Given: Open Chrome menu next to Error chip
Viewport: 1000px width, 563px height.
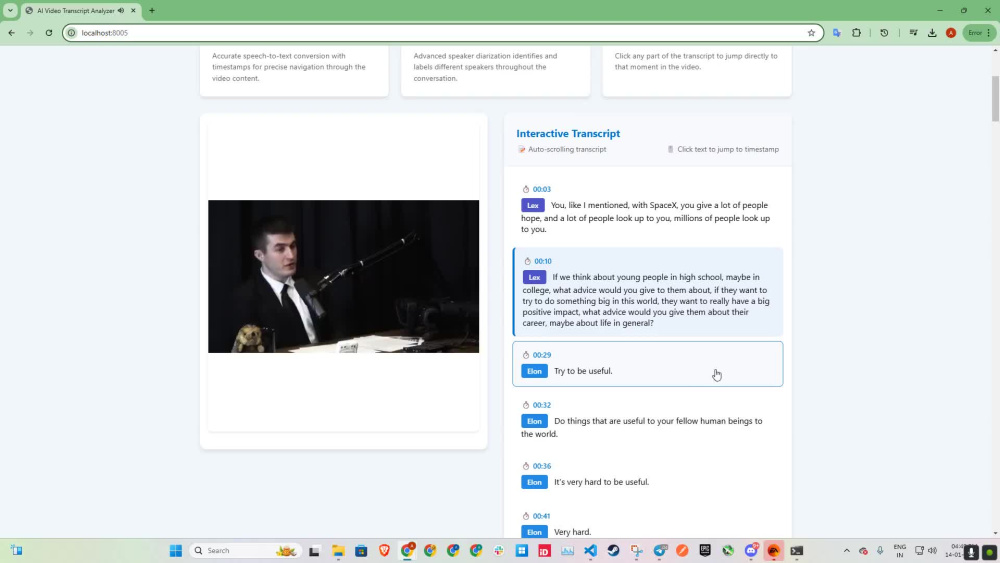Looking at the screenshot, I should coord(989,33).
